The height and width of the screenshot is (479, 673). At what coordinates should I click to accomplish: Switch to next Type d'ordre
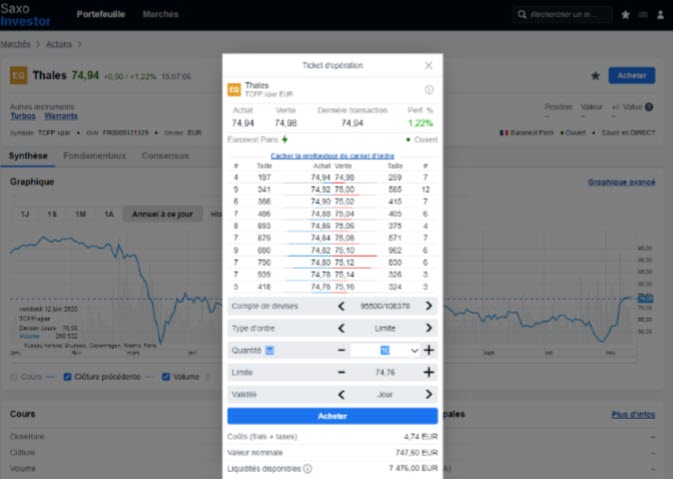(428, 328)
